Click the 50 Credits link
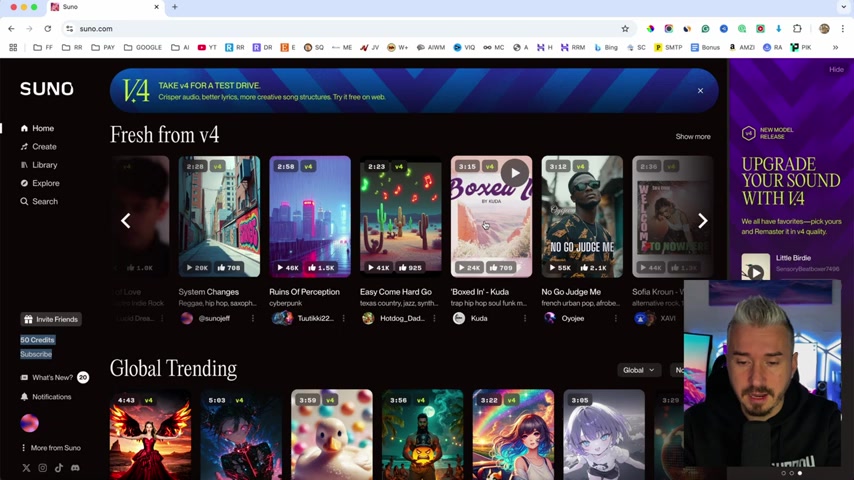Viewport: 854px width, 480px height. (38, 340)
